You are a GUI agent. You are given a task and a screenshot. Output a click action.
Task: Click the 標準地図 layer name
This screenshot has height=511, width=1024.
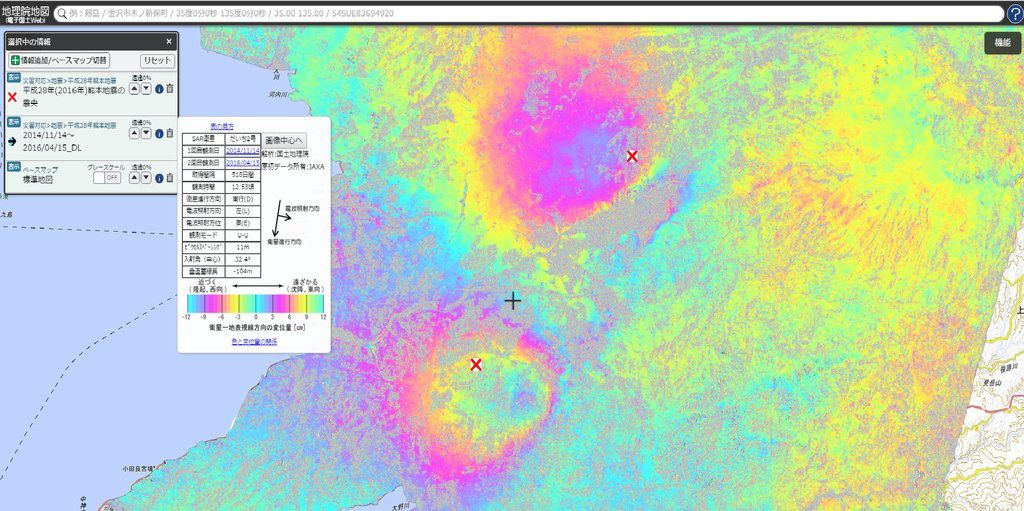(38, 179)
